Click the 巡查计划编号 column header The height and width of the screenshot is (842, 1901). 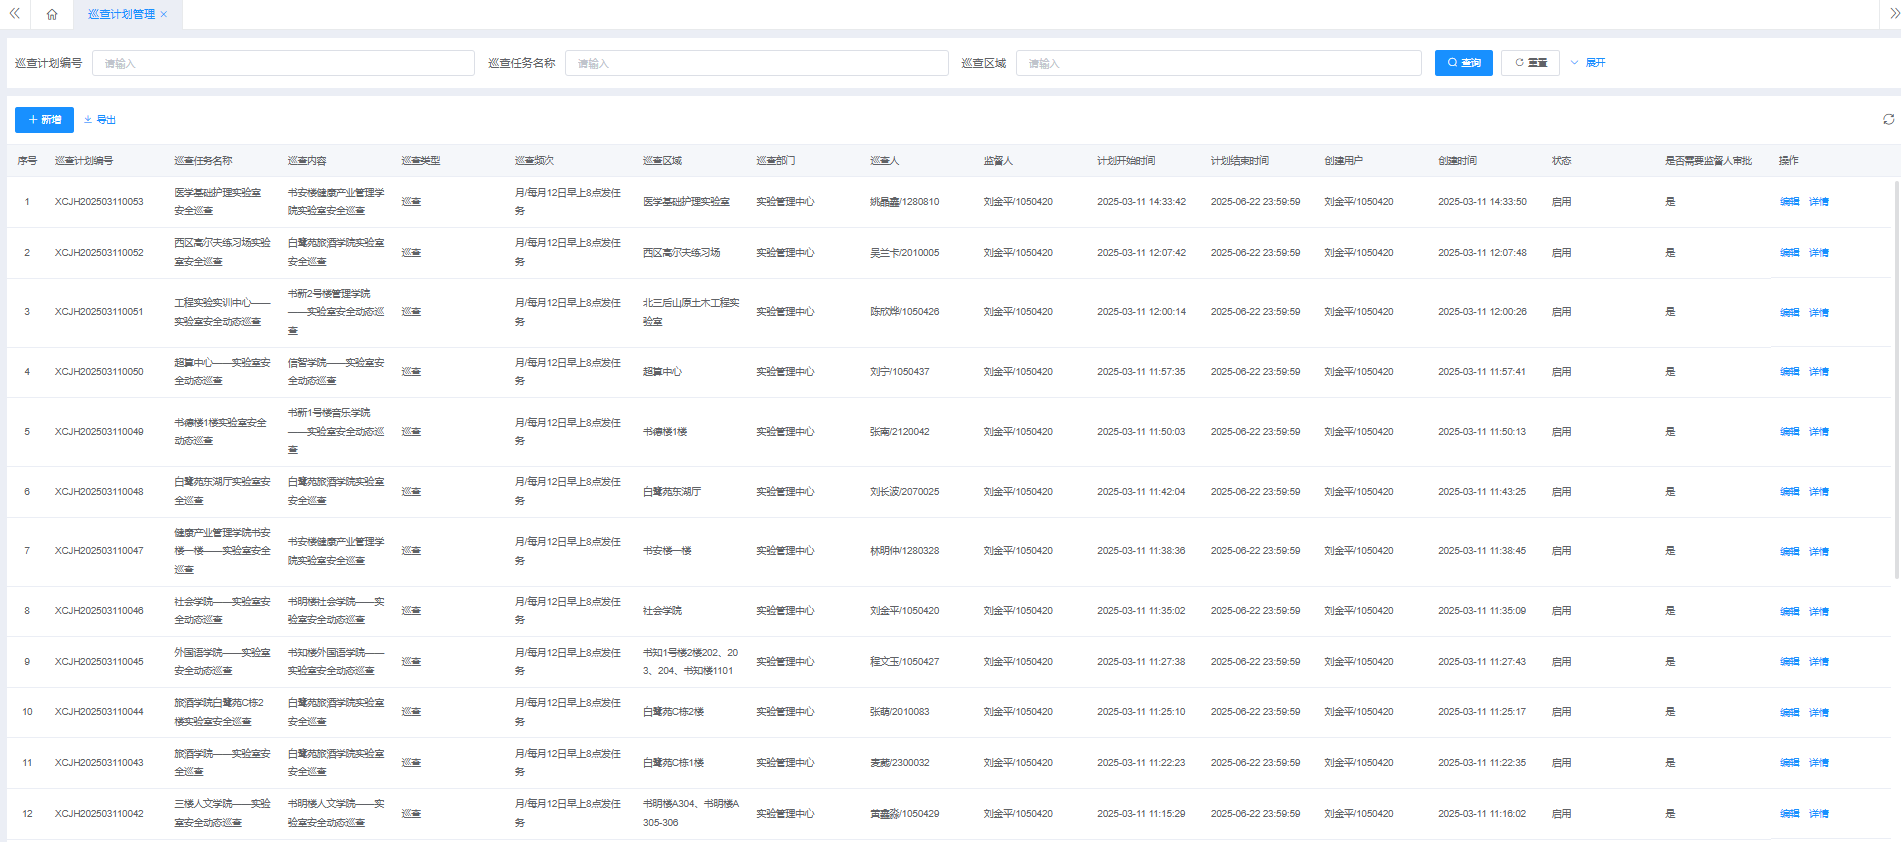tap(84, 161)
